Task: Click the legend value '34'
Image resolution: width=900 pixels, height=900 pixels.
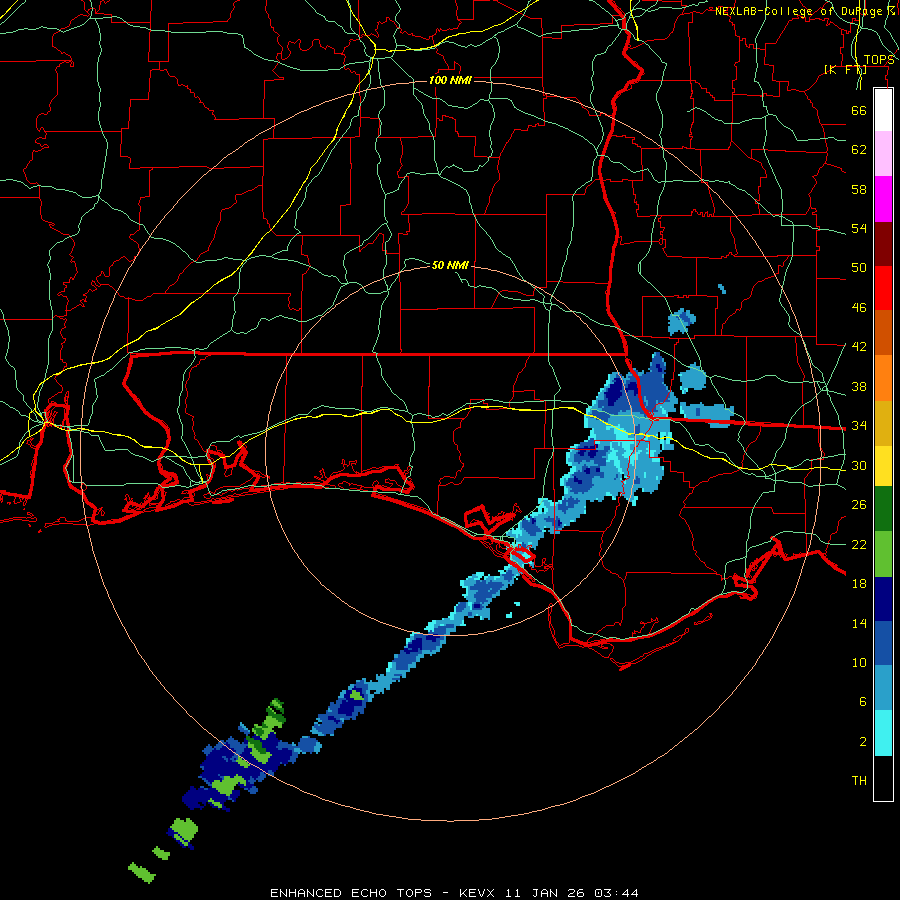Action: (x=859, y=425)
